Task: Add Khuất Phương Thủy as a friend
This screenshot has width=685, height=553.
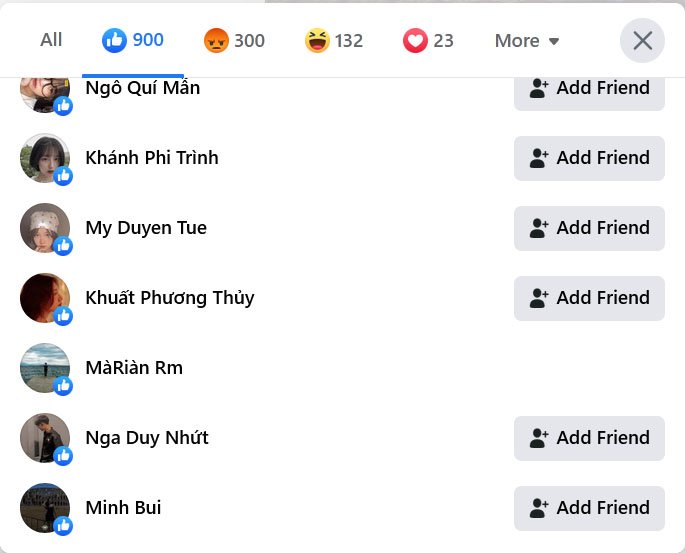Action: pyautogui.click(x=589, y=298)
